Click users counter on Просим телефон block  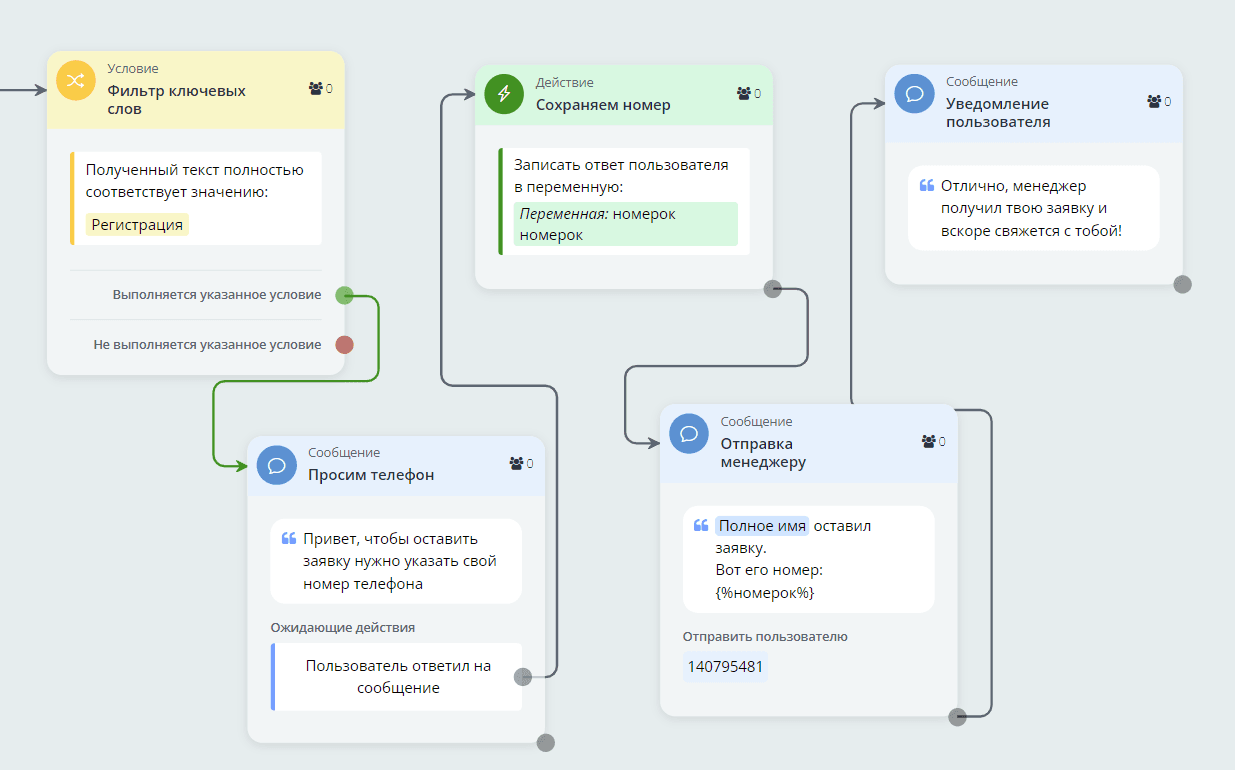tap(521, 464)
